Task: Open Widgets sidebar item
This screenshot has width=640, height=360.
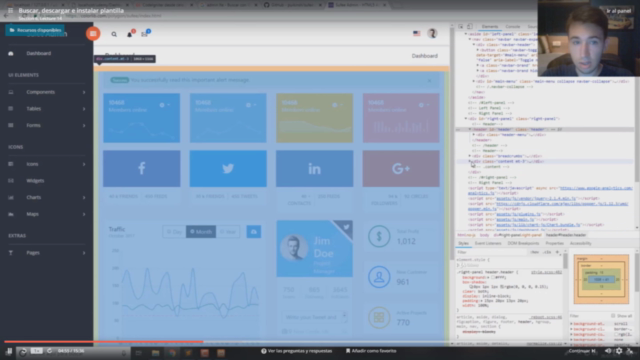Action: point(35,181)
